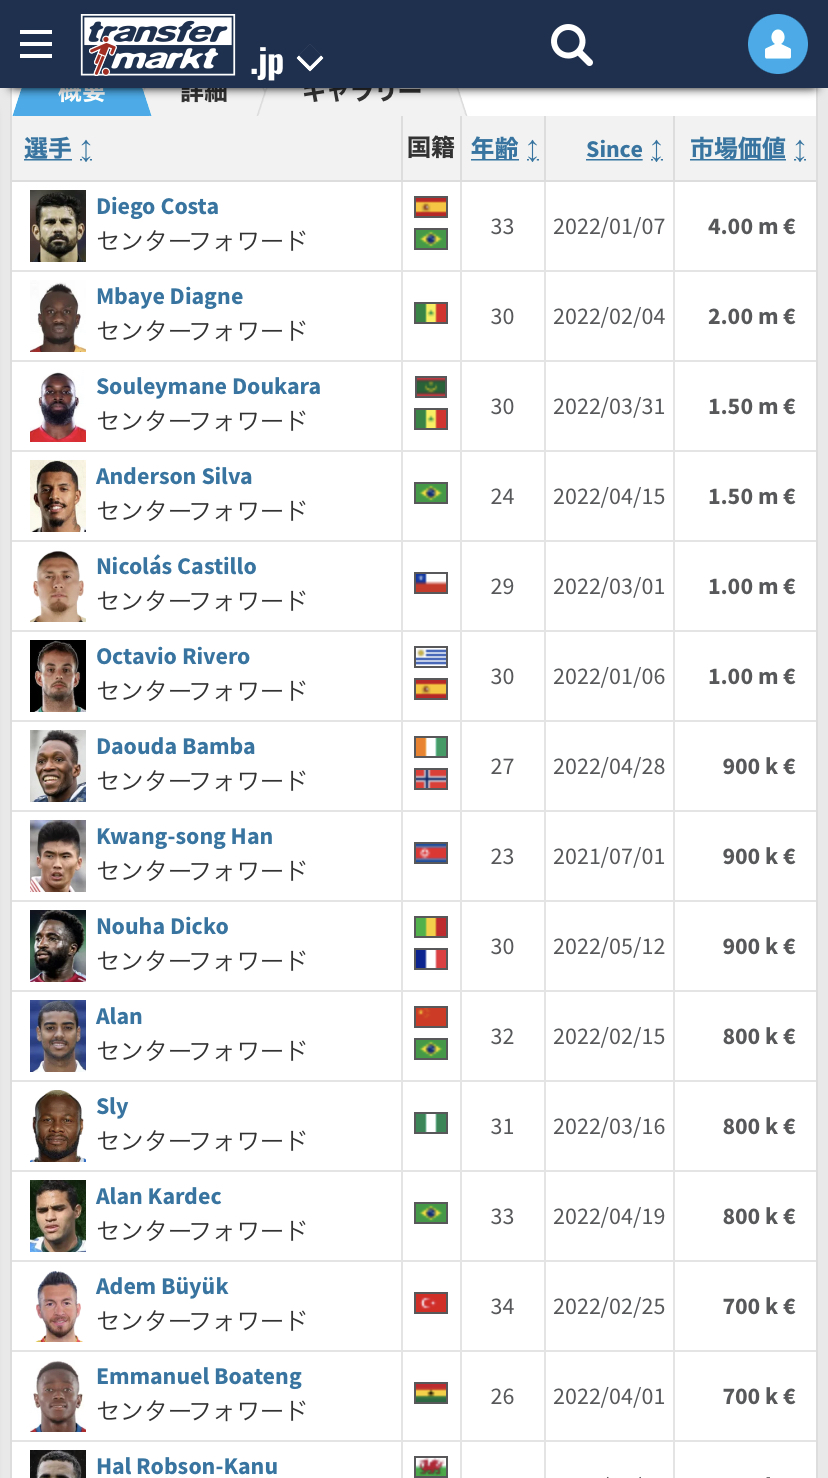The image size is (828, 1478).
Task: Click the Transfermarkt logo
Action: (x=158, y=45)
